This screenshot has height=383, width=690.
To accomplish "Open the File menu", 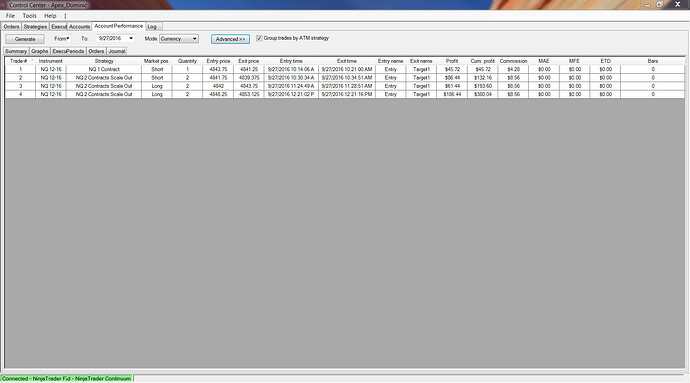I will [10, 16].
